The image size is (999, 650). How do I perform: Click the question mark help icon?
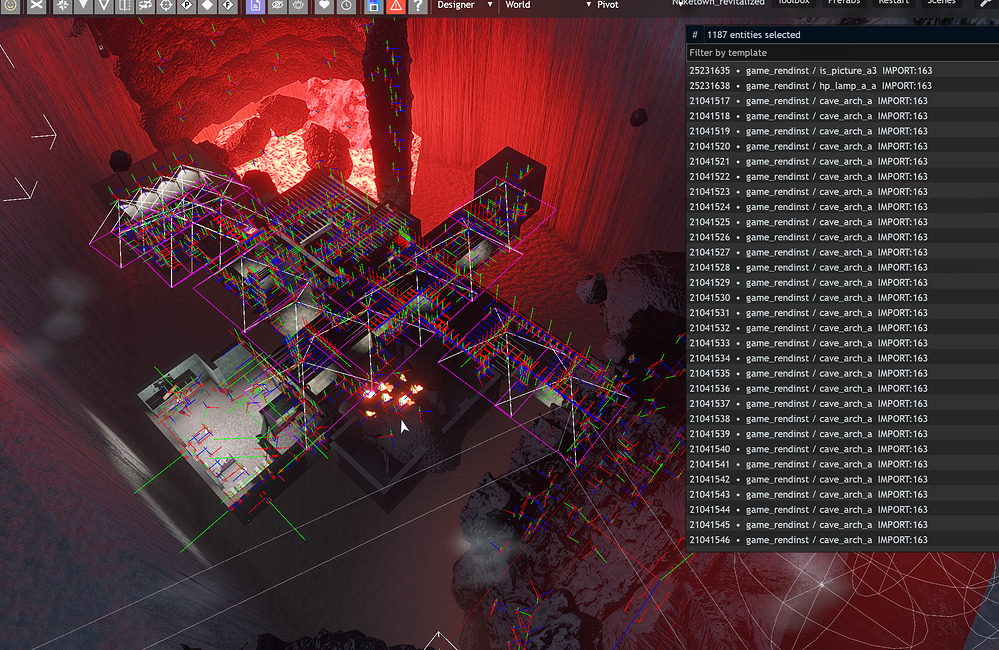417,5
